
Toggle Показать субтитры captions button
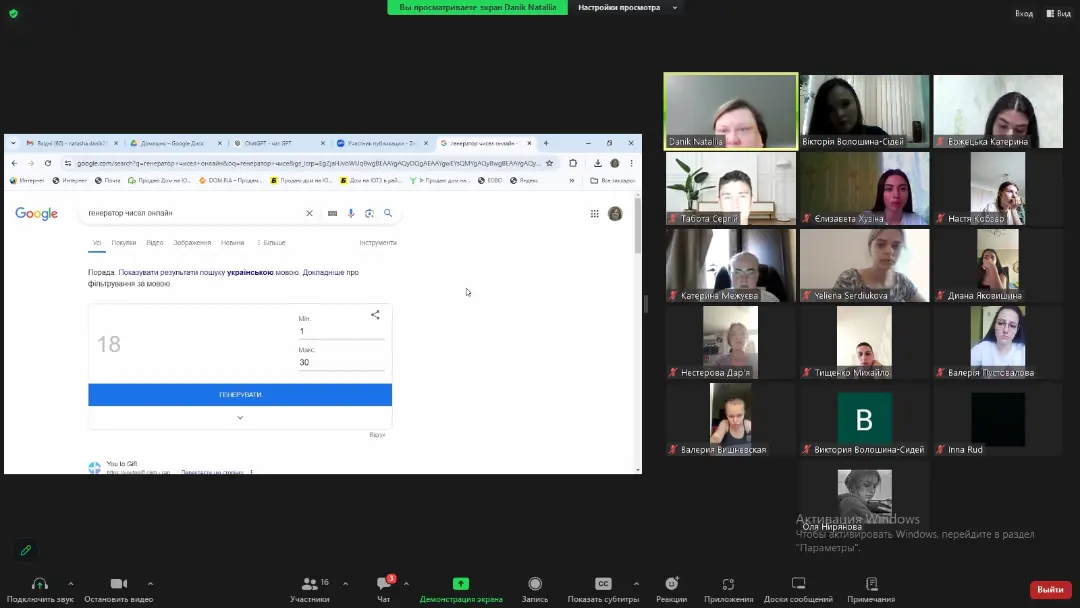pos(603,584)
